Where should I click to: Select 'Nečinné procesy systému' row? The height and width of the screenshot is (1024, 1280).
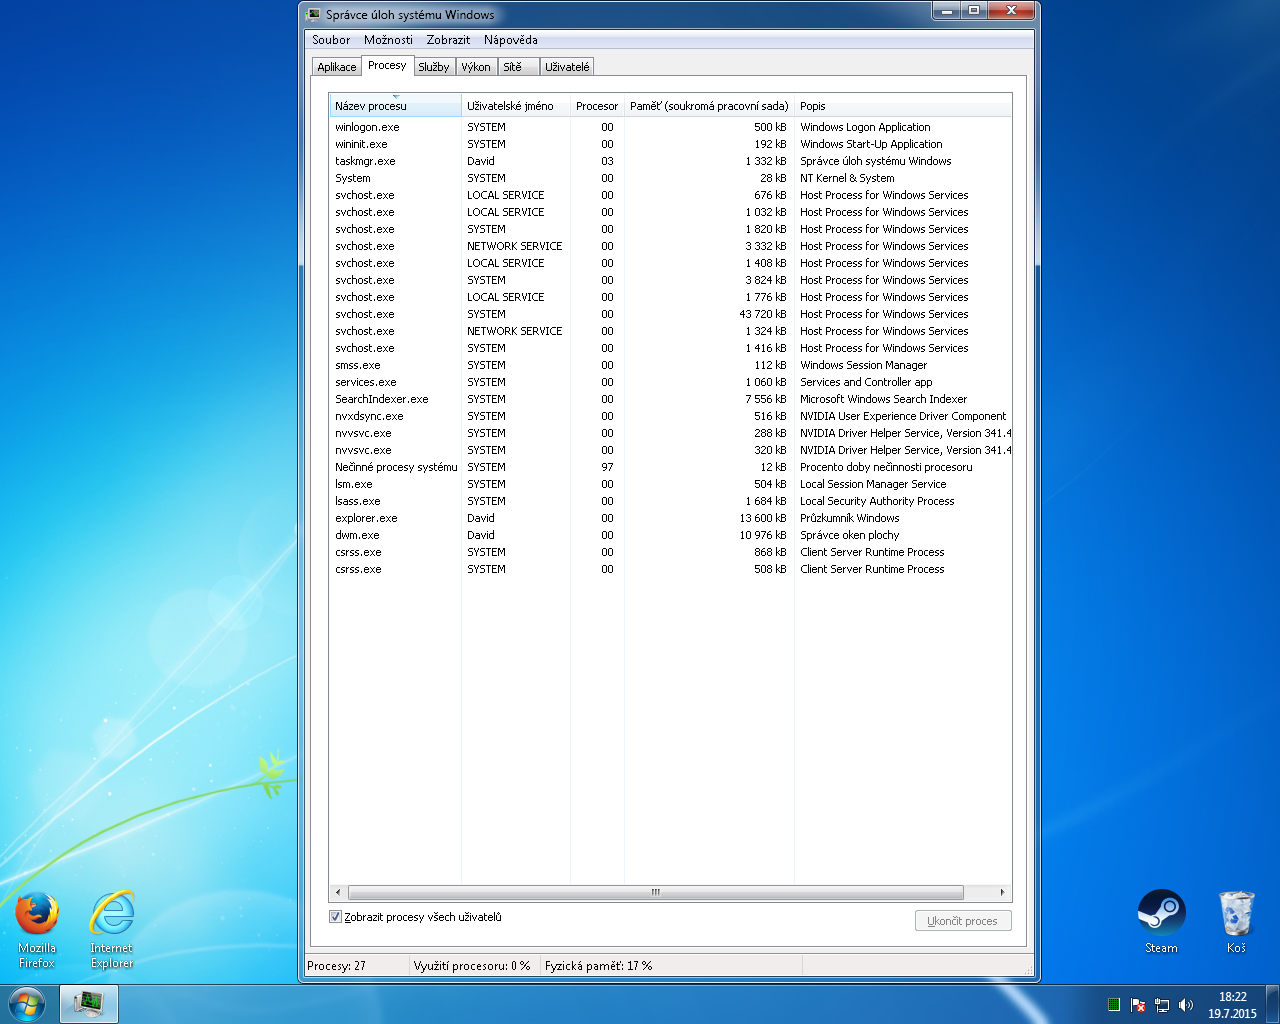click(x=670, y=467)
